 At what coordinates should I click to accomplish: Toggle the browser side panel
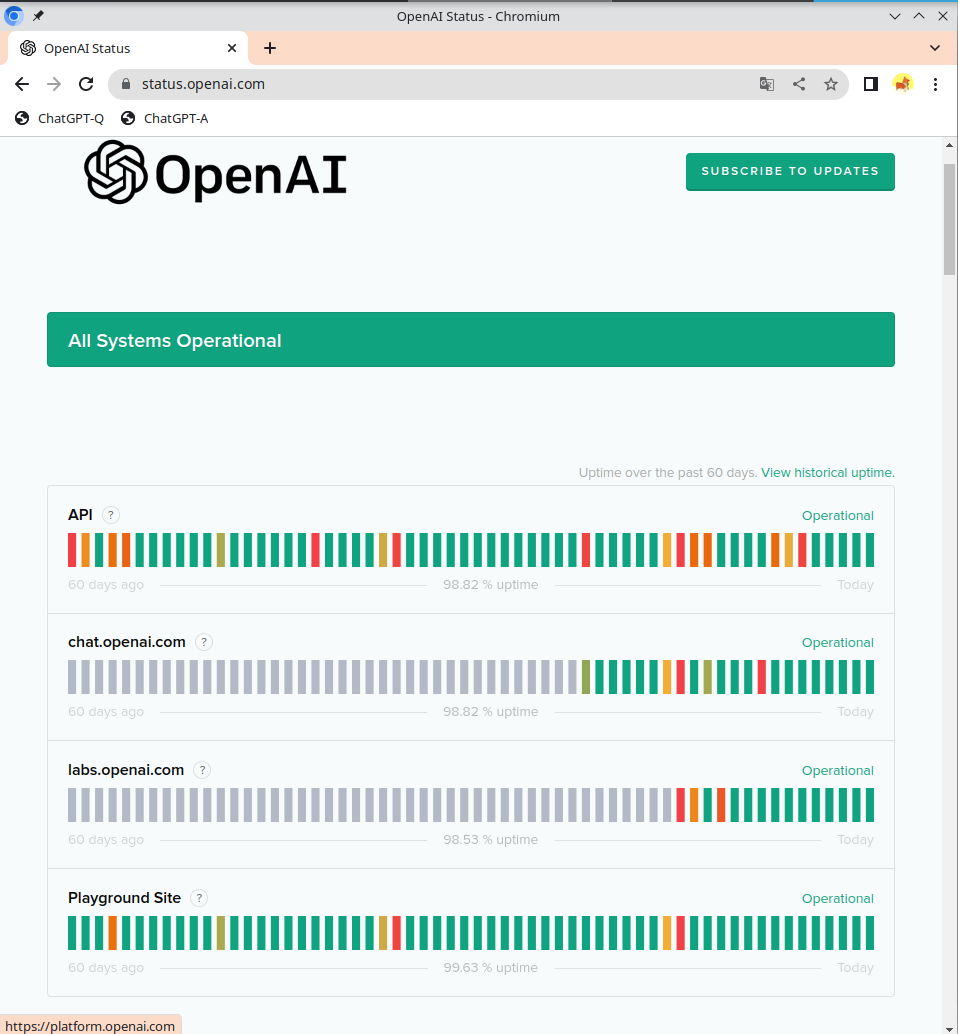point(870,84)
